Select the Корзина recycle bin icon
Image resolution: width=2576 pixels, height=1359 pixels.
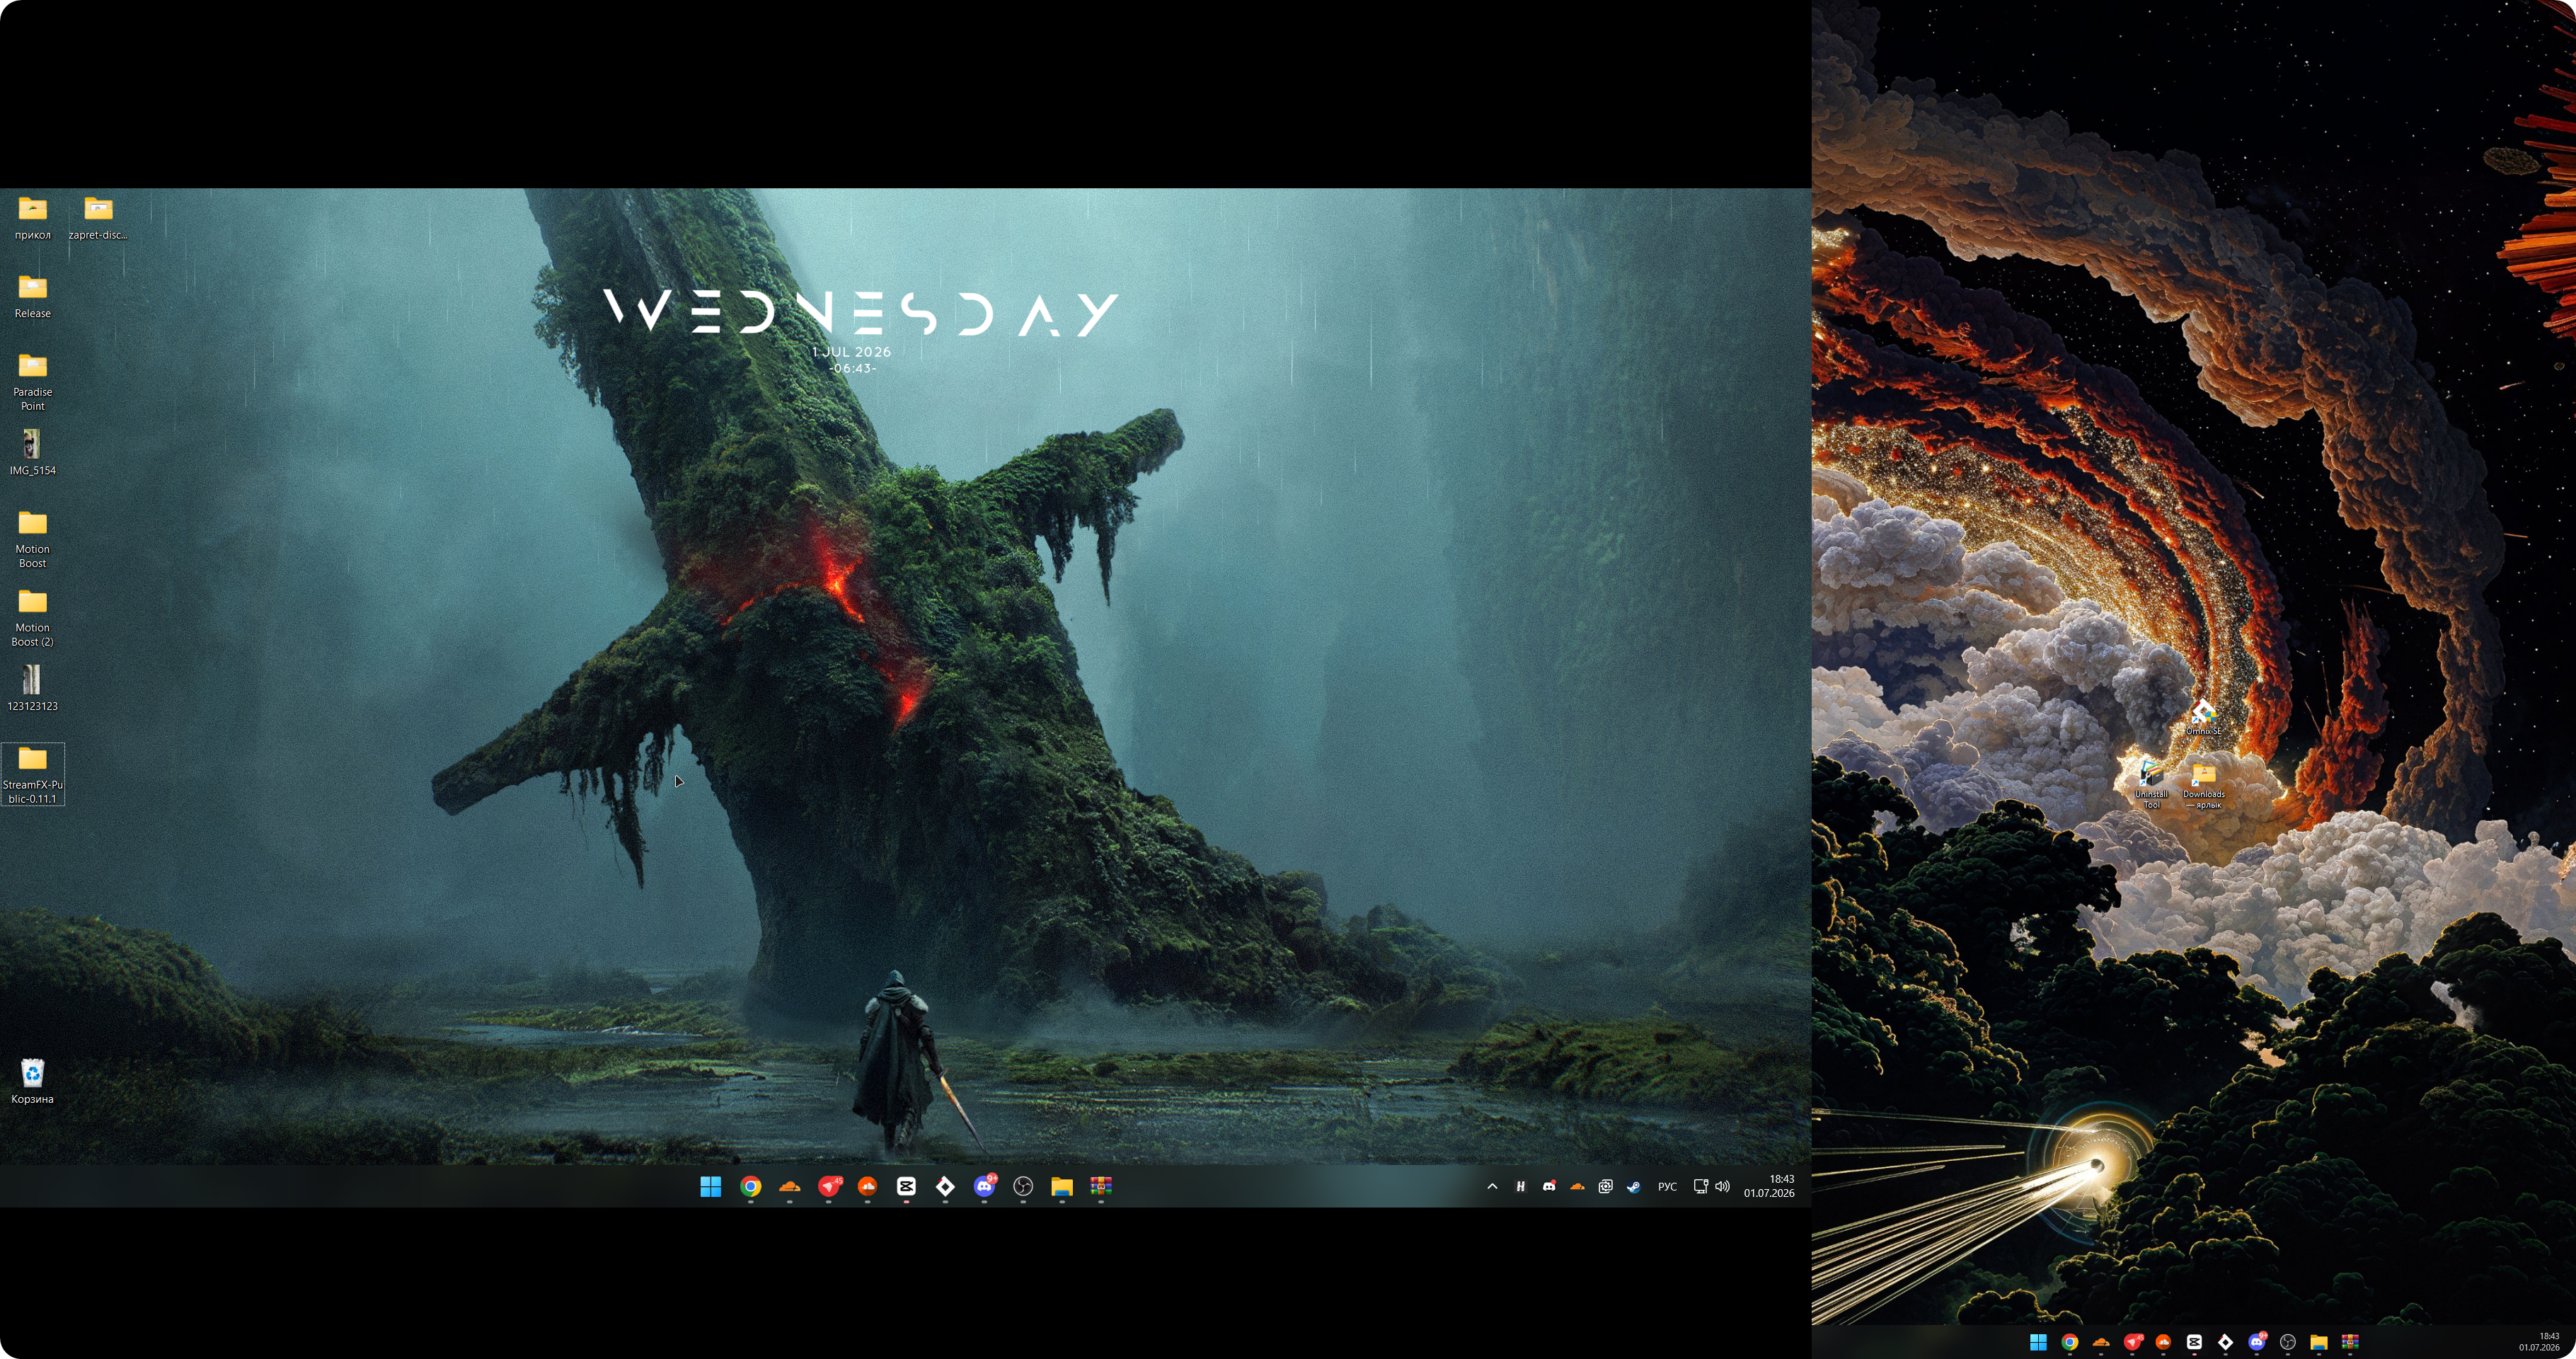click(x=33, y=1082)
